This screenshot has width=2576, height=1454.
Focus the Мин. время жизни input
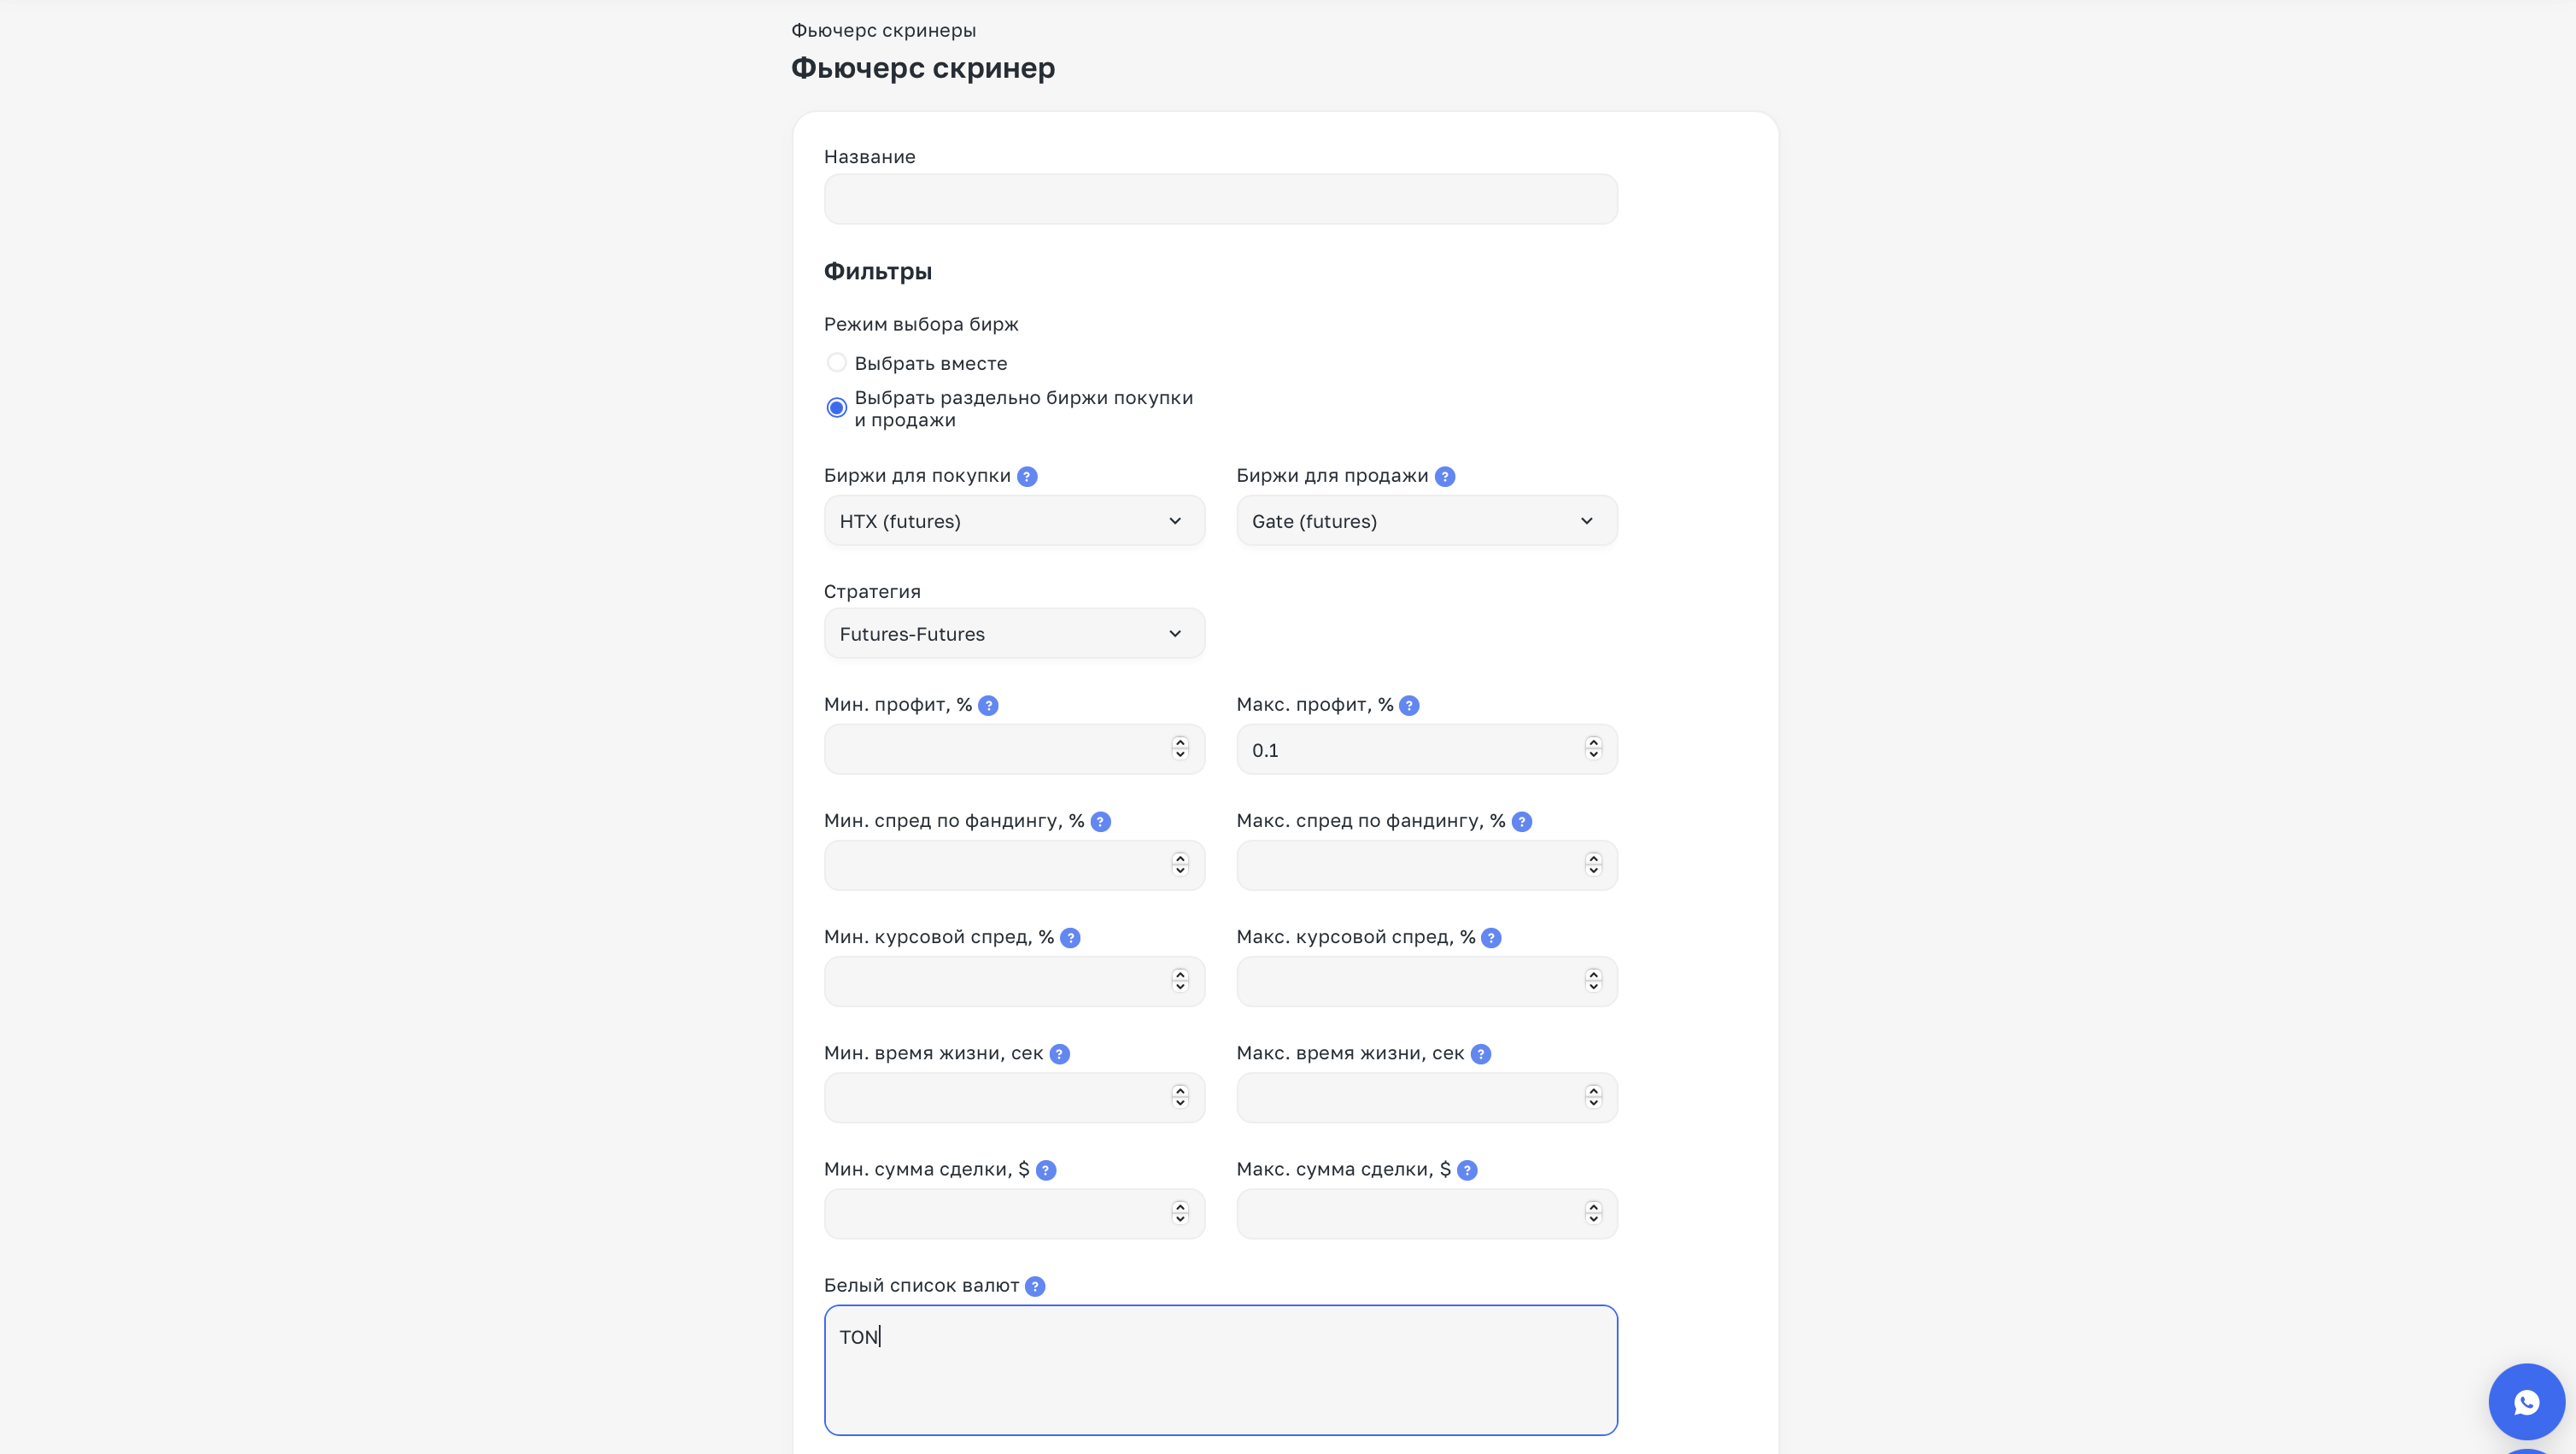coord(995,1098)
